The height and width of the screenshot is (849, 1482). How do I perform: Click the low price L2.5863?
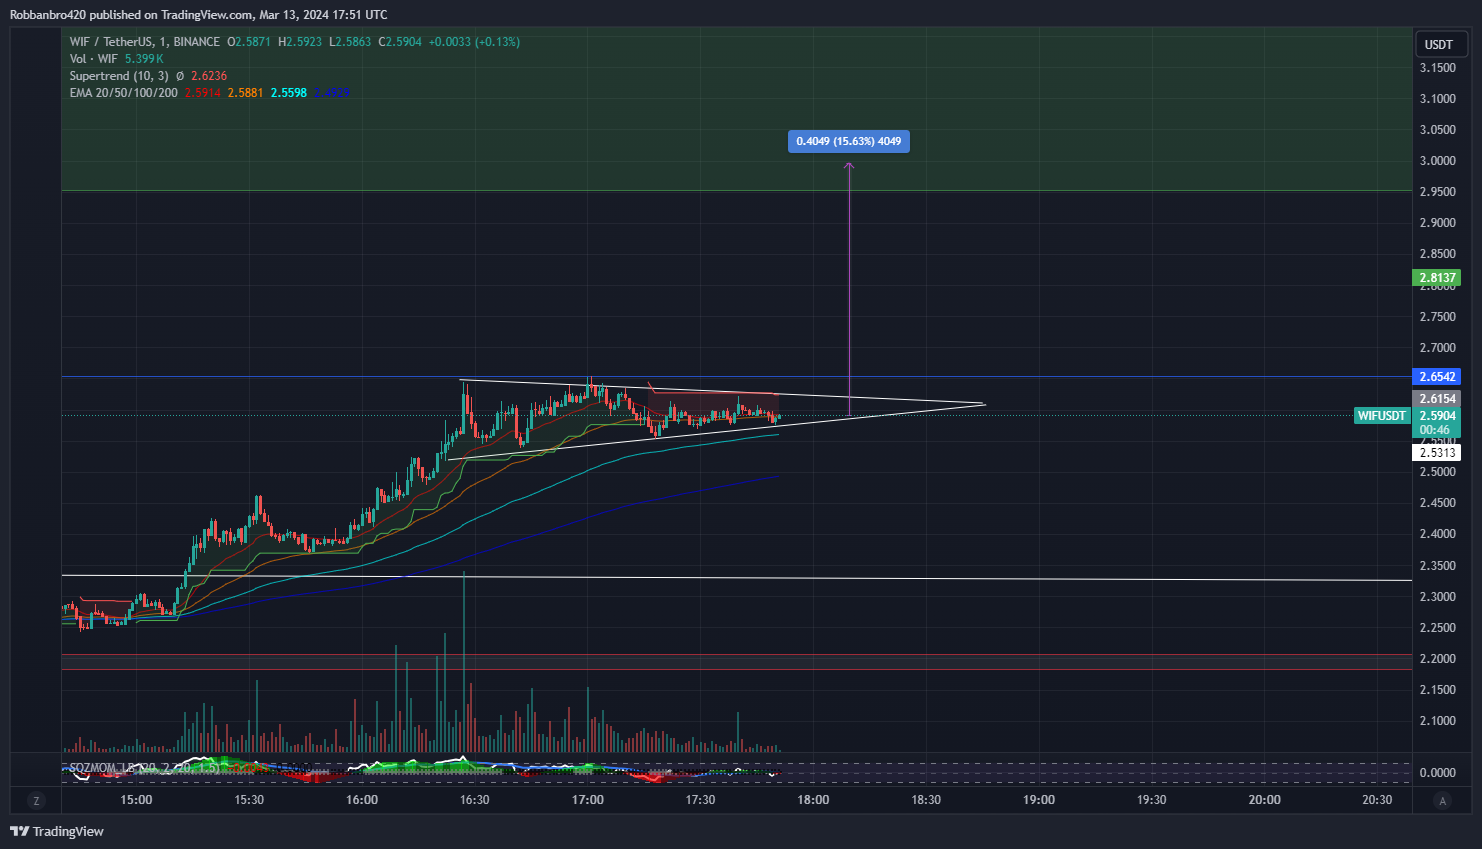coord(349,42)
